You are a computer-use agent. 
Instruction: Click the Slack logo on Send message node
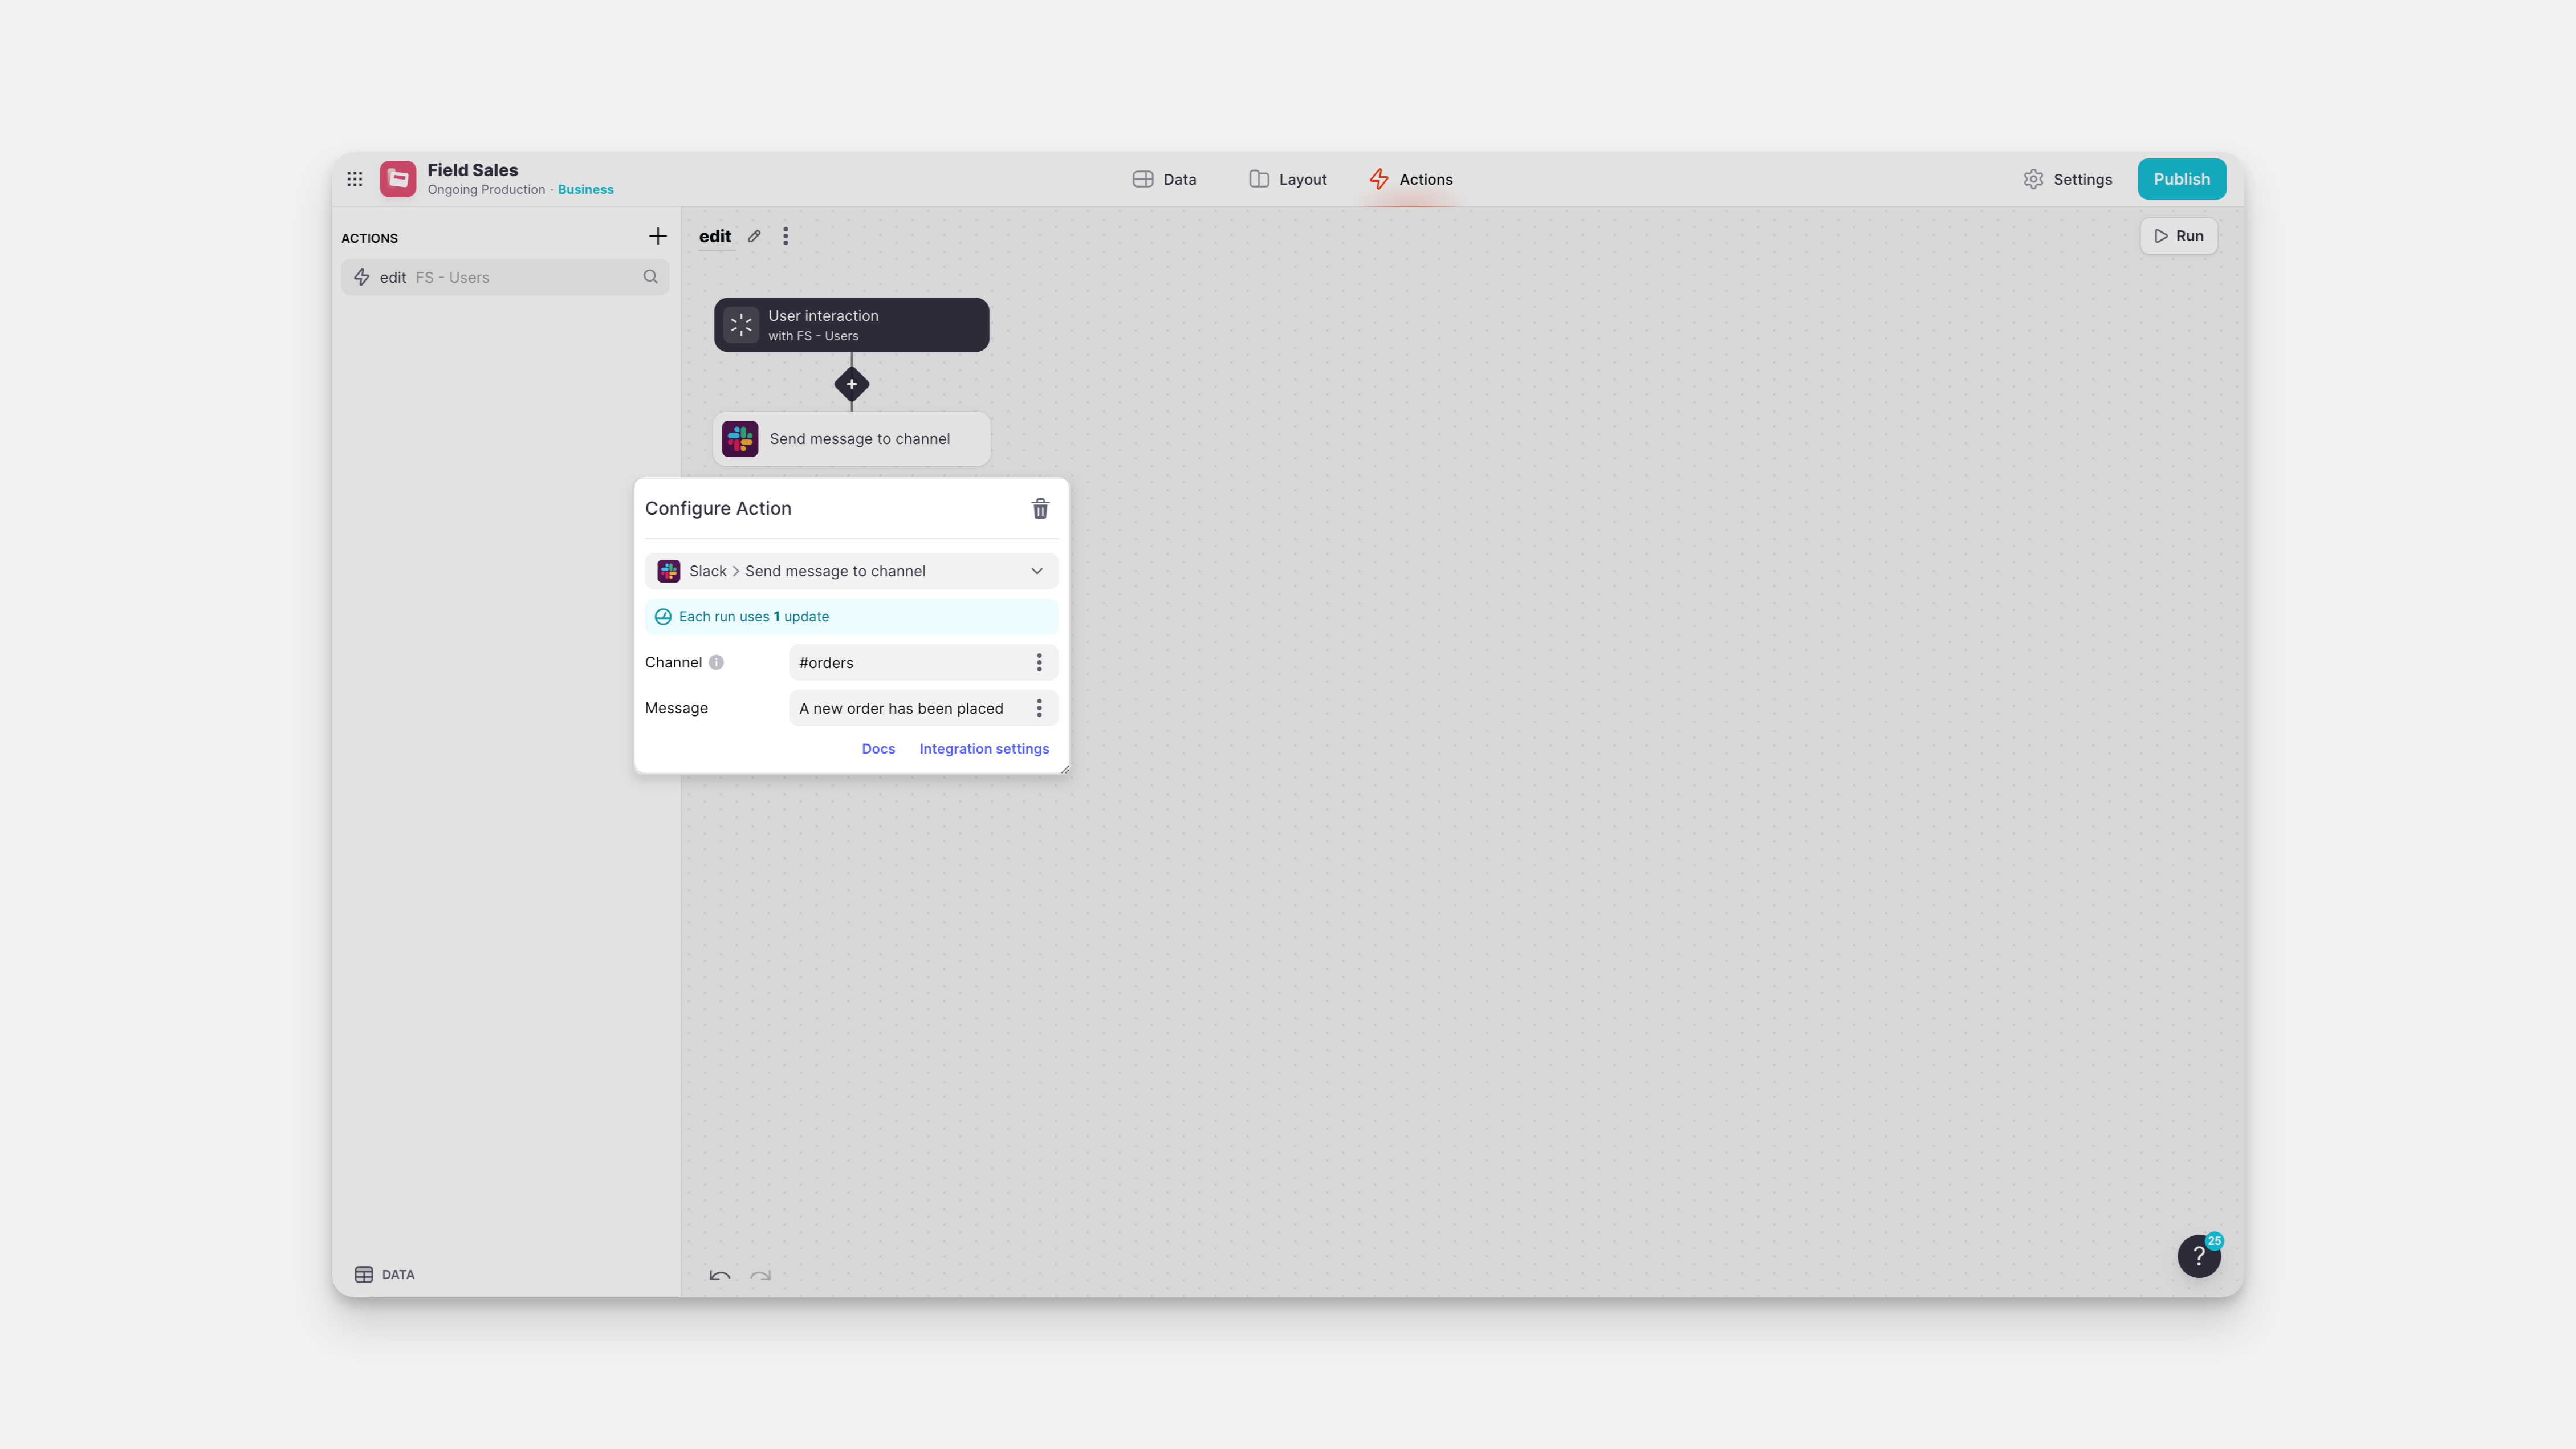[740, 438]
